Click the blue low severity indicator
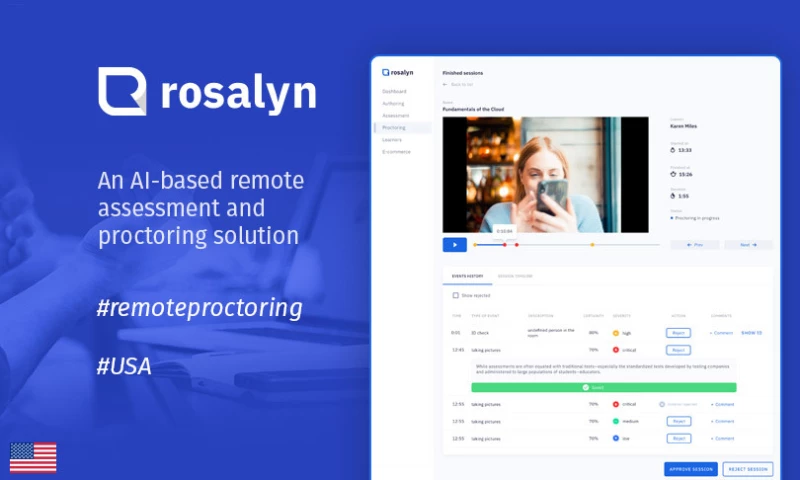 click(615, 438)
